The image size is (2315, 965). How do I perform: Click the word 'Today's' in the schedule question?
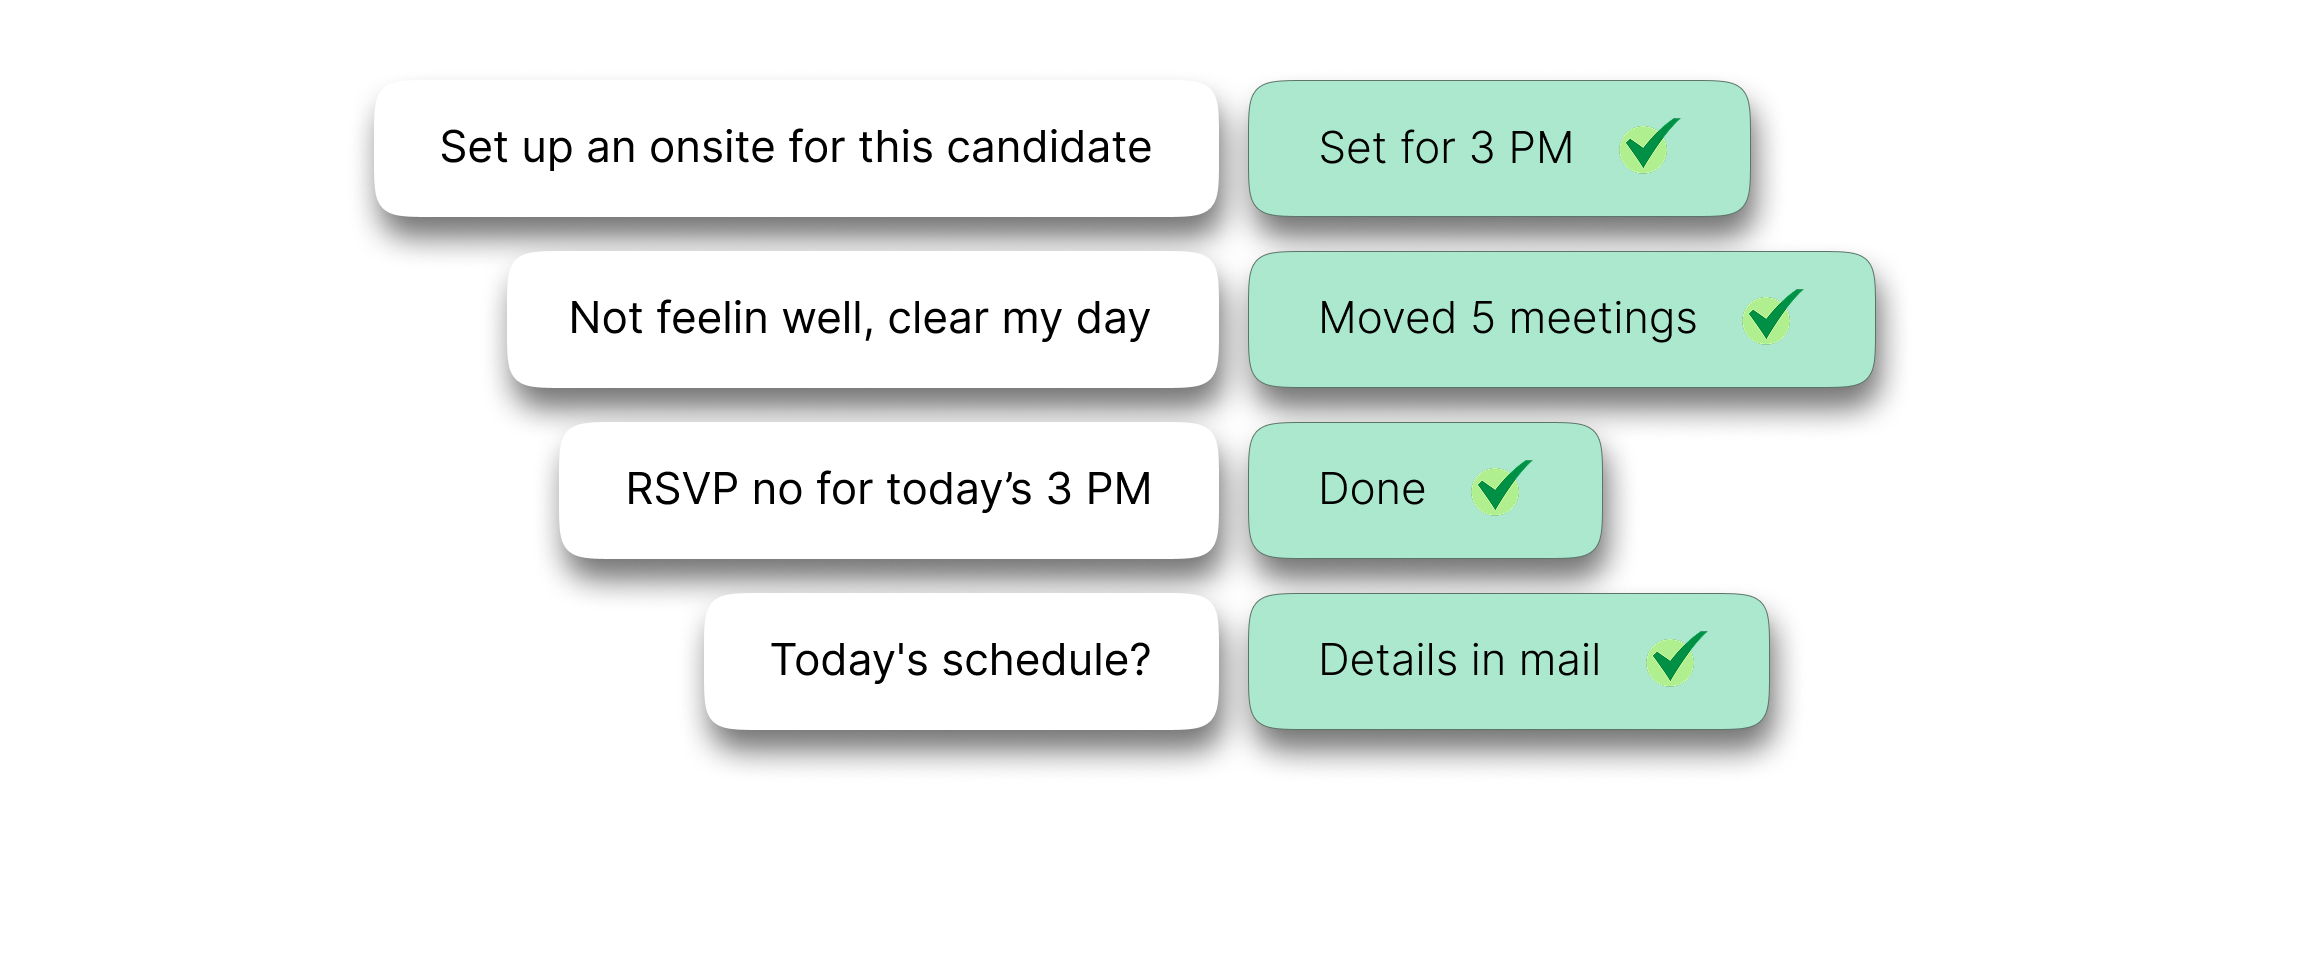click(849, 661)
